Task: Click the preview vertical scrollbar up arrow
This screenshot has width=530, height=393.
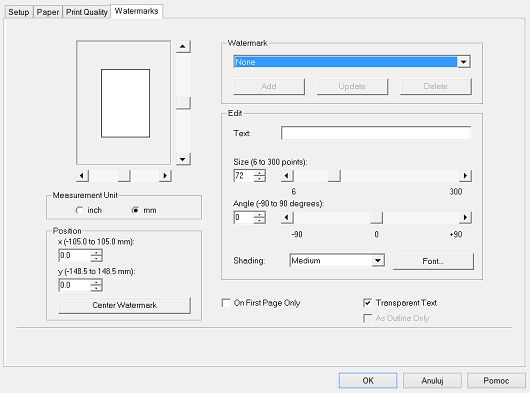Action: (183, 46)
